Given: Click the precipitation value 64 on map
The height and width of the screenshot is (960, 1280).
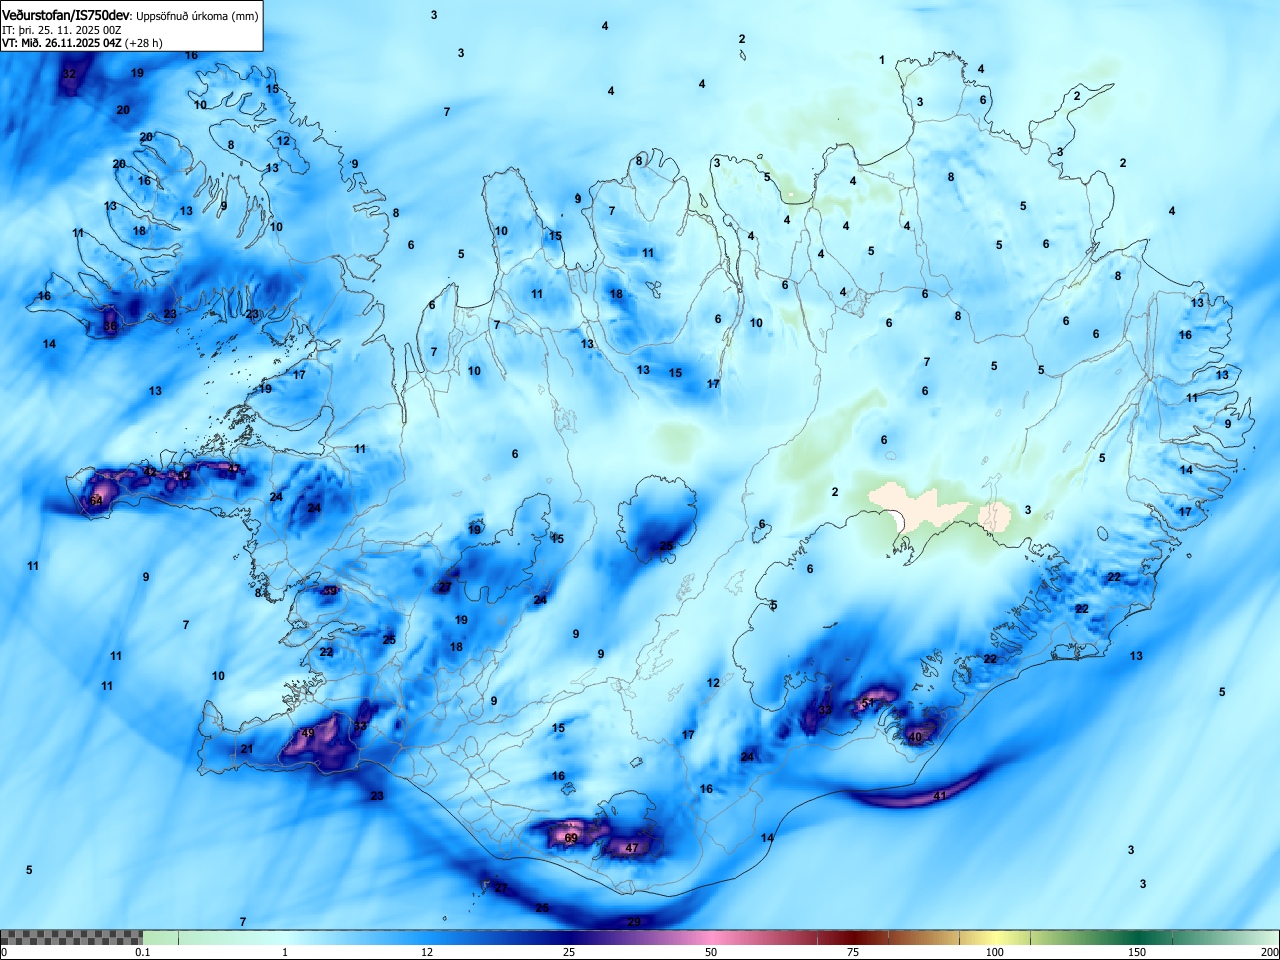Looking at the screenshot, I should 96,501.
